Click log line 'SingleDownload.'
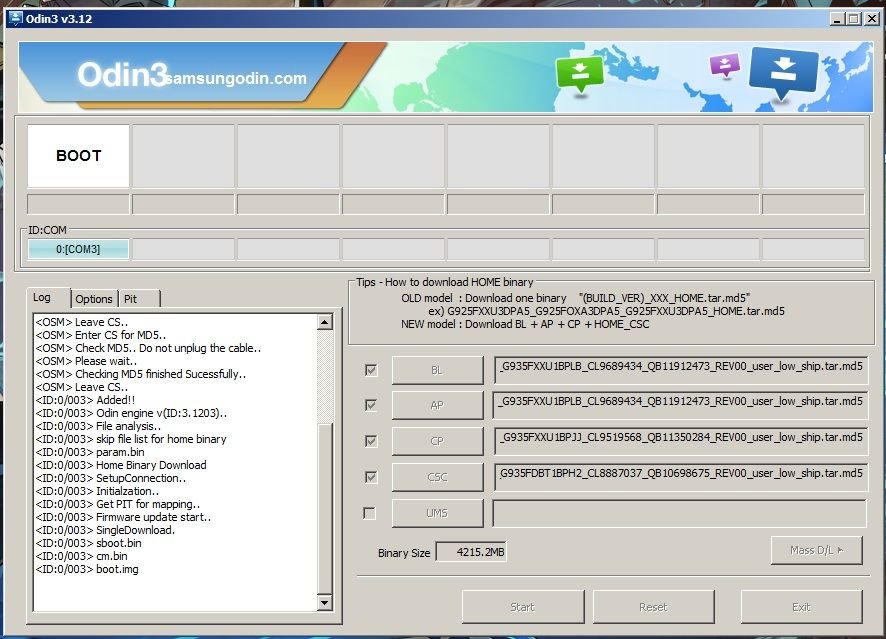The height and width of the screenshot is (639, 886). [x=105, y=530]
